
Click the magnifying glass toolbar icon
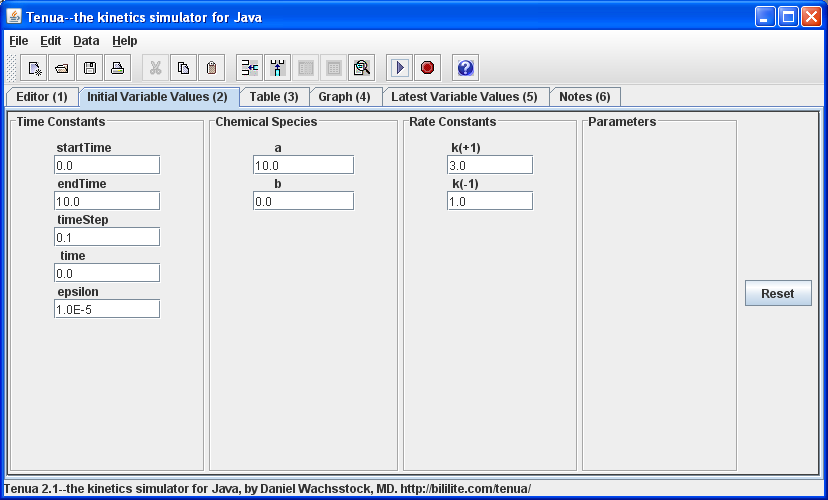click(362, 68)
